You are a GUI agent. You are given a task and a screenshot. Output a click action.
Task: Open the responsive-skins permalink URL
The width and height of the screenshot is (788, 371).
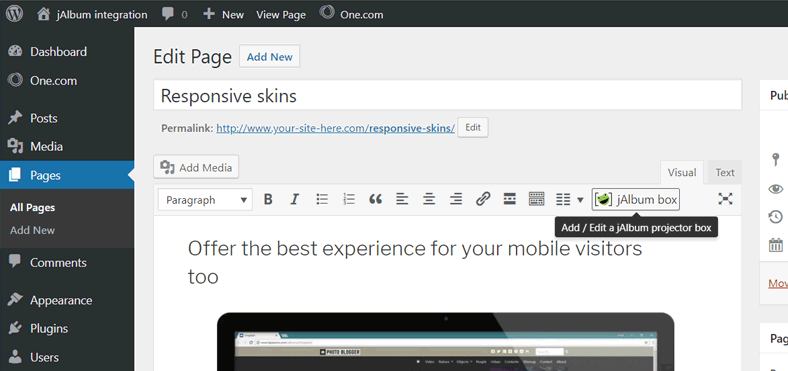(x=336, y=128)
